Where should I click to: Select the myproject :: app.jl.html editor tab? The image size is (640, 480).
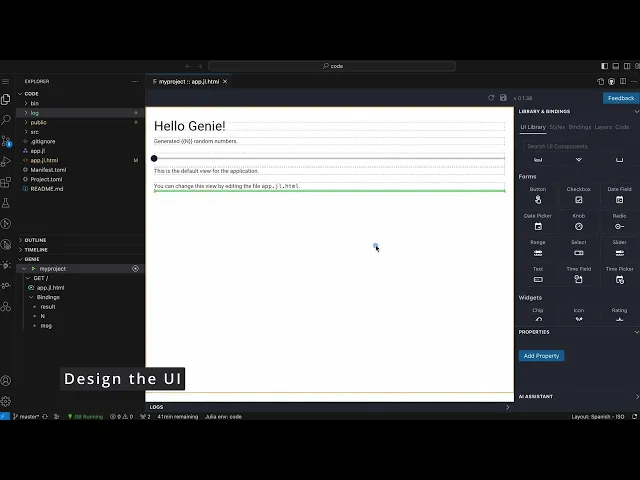pos(189,82)
